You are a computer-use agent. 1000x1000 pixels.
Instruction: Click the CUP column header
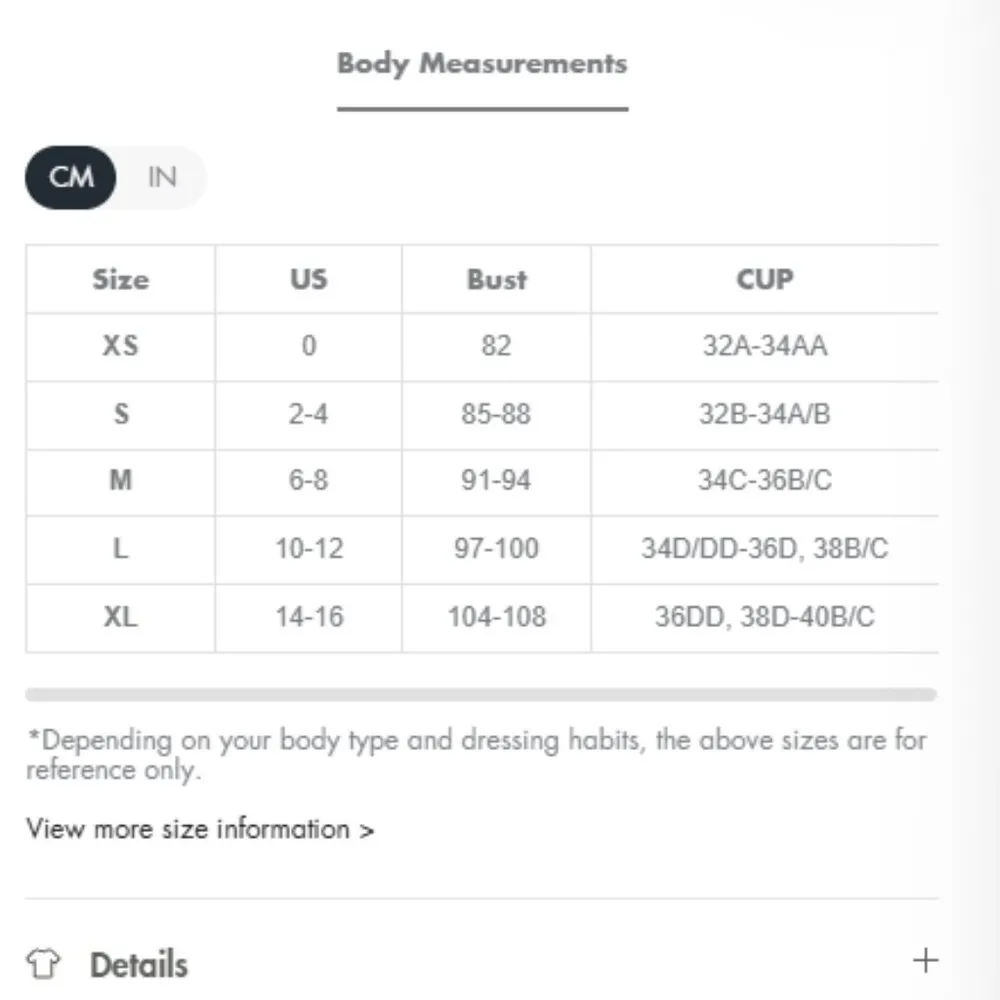click(x=764, y=279)
